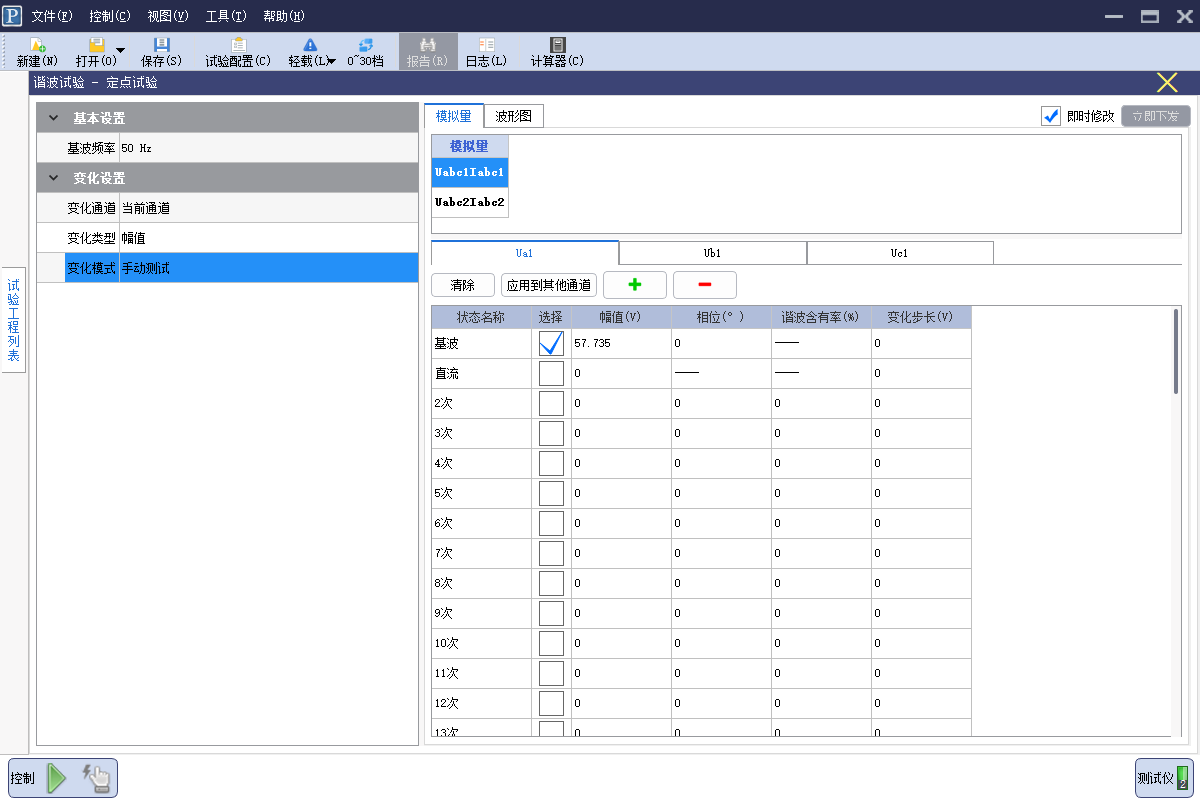Open the 工具 menu
The image size is (1200, 800).
point(225,16)
